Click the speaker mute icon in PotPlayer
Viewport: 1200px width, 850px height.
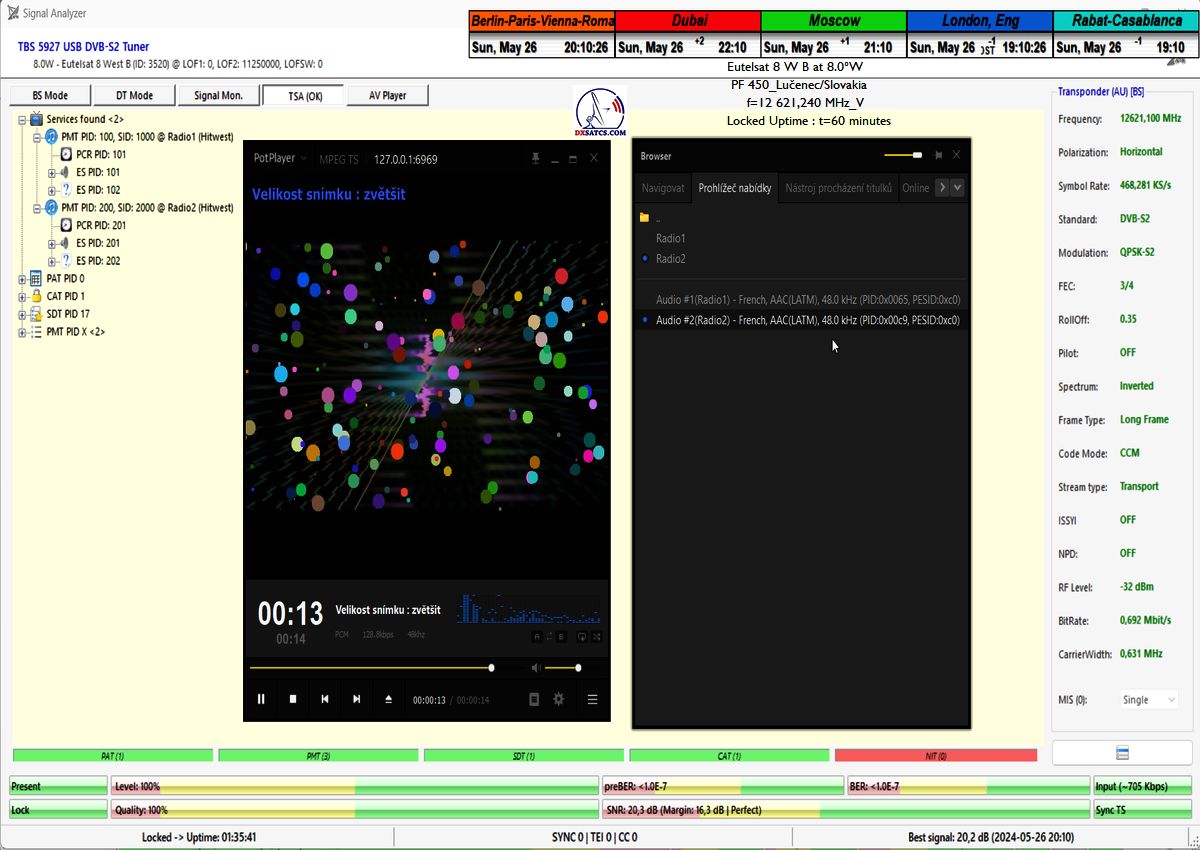536,668
